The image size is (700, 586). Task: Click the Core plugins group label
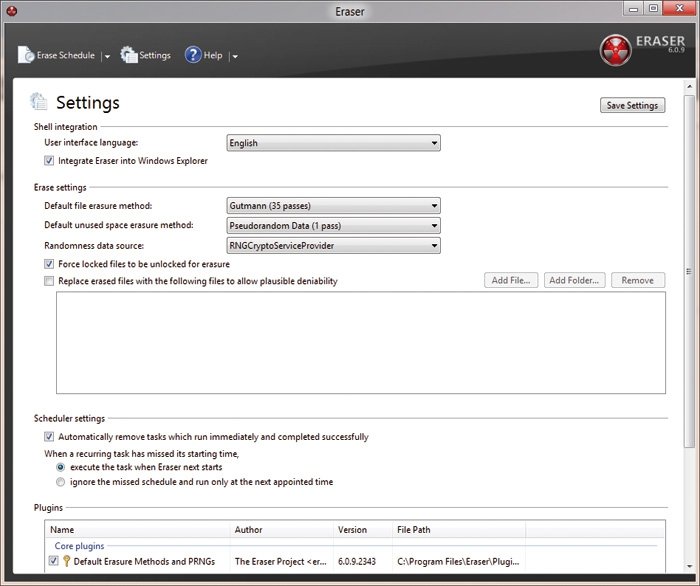click(x=79, y=546)
